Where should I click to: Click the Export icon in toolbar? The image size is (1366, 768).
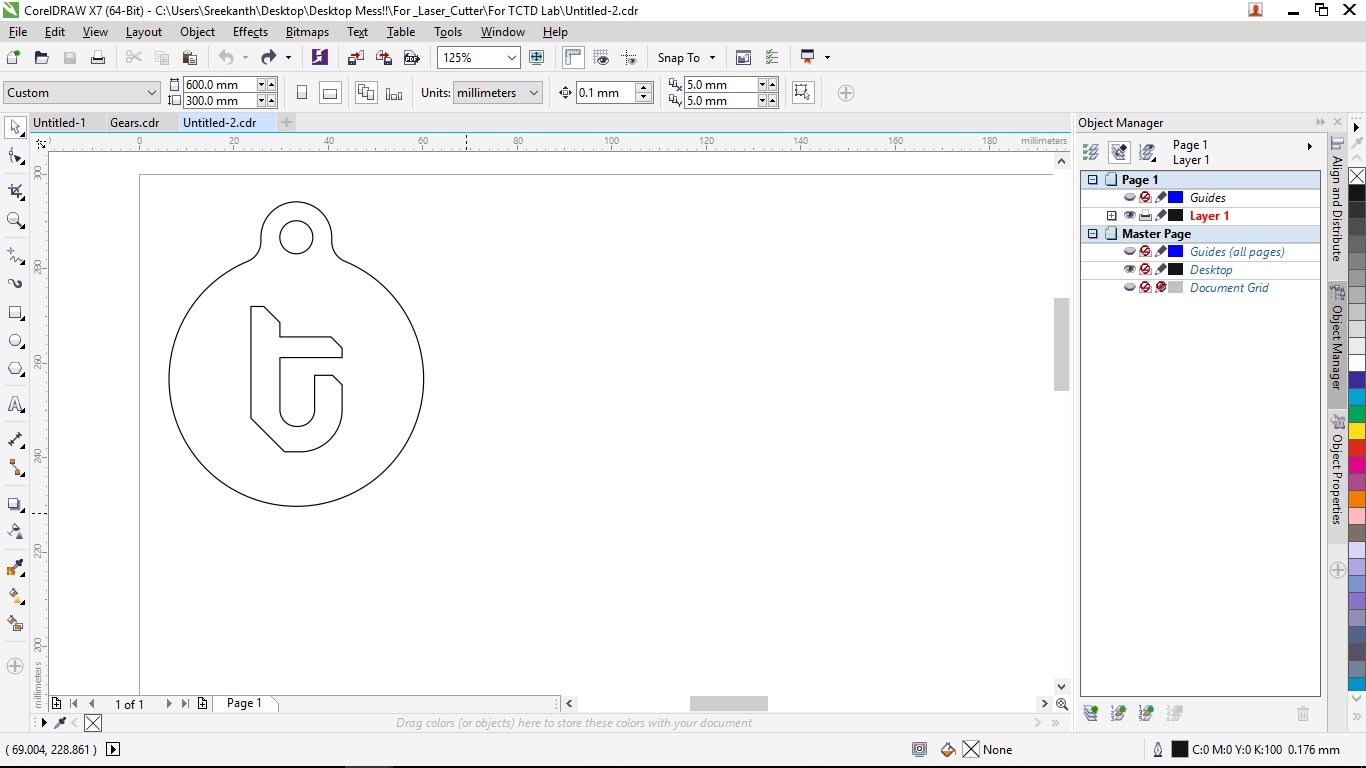pos(383,58)
